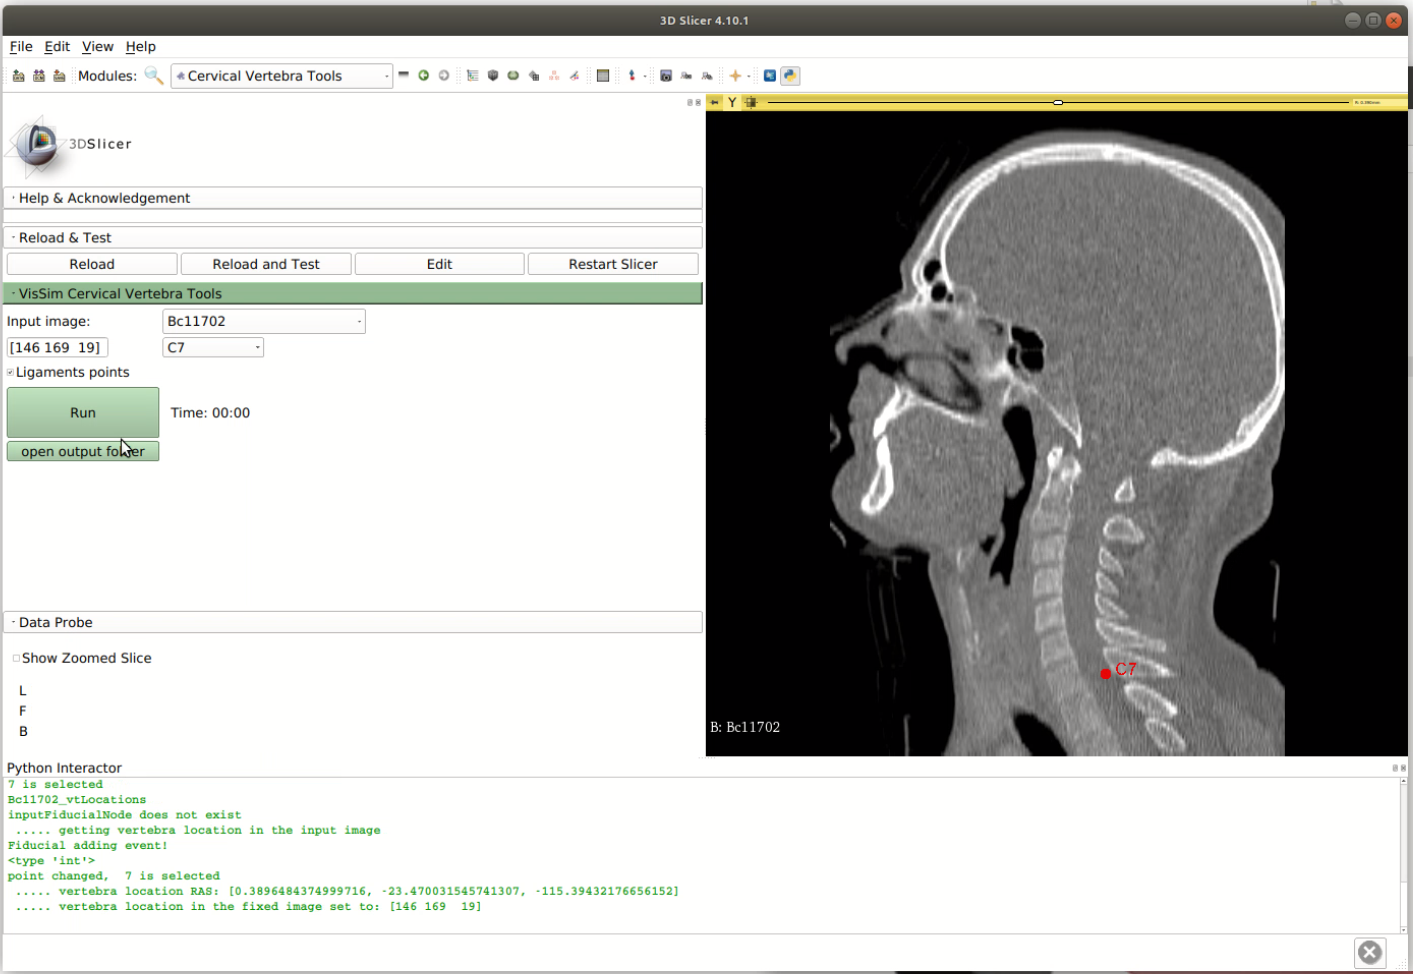The image size is (1413, 974).
Task: Open the Bc11702 input image dropdown
Action: pos(263,321)
